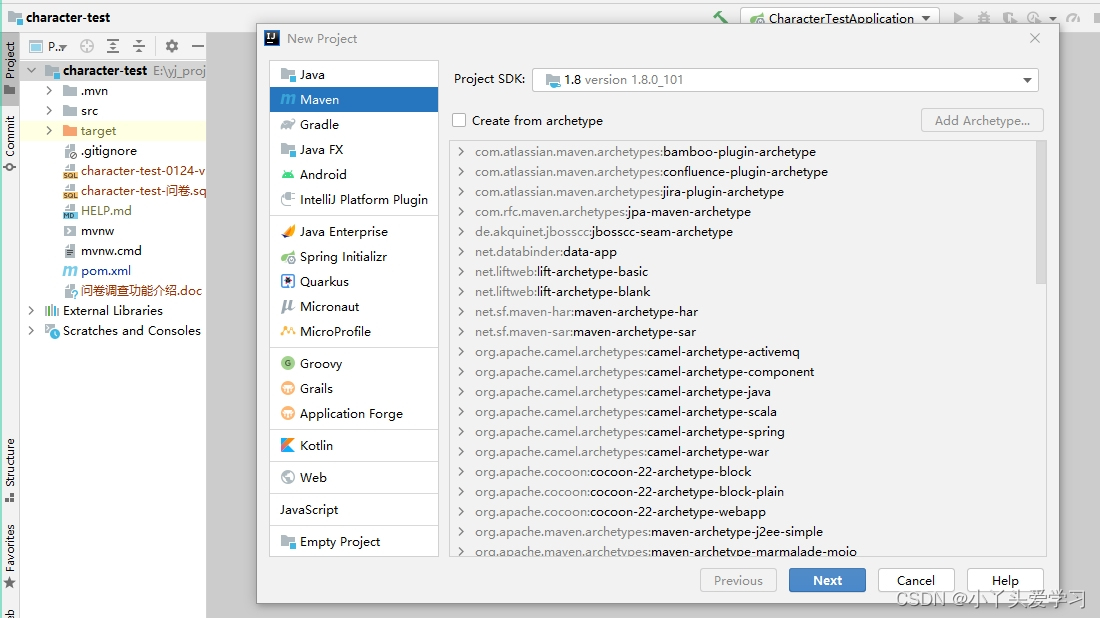The width and height of the screenshot is (1100, 618).
Task: Select Java project type in New Project list
Action: (x=354, y=74)
